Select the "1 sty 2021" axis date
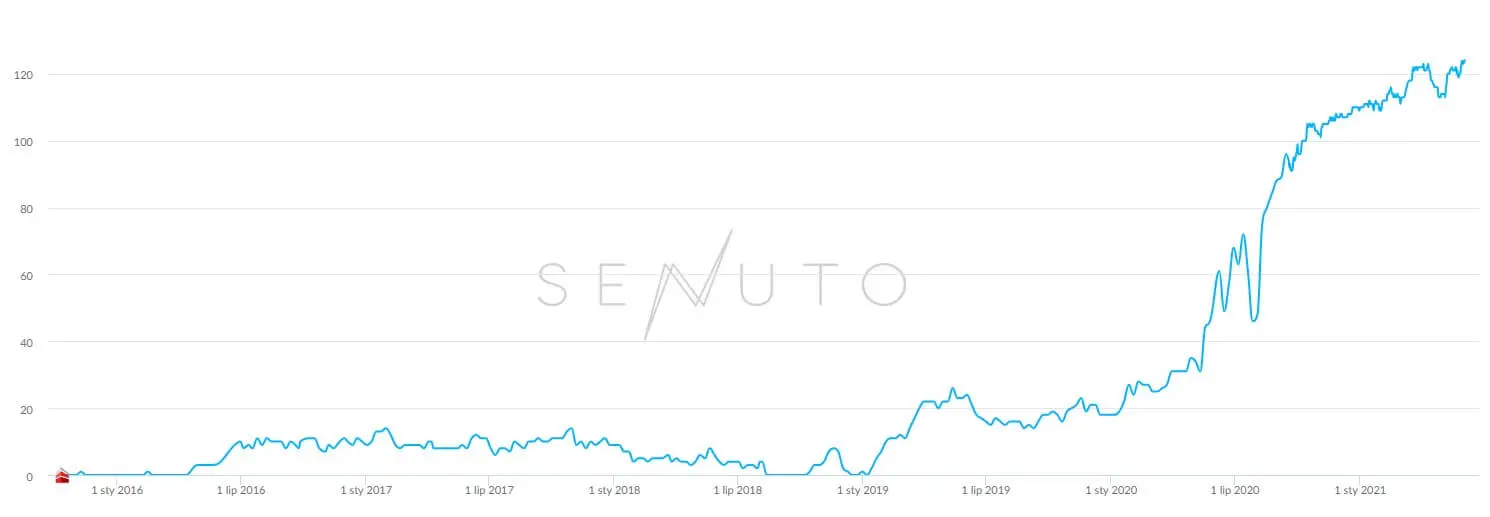Viewport: 1490px width, 517px height. click(x=1360, y=490)
